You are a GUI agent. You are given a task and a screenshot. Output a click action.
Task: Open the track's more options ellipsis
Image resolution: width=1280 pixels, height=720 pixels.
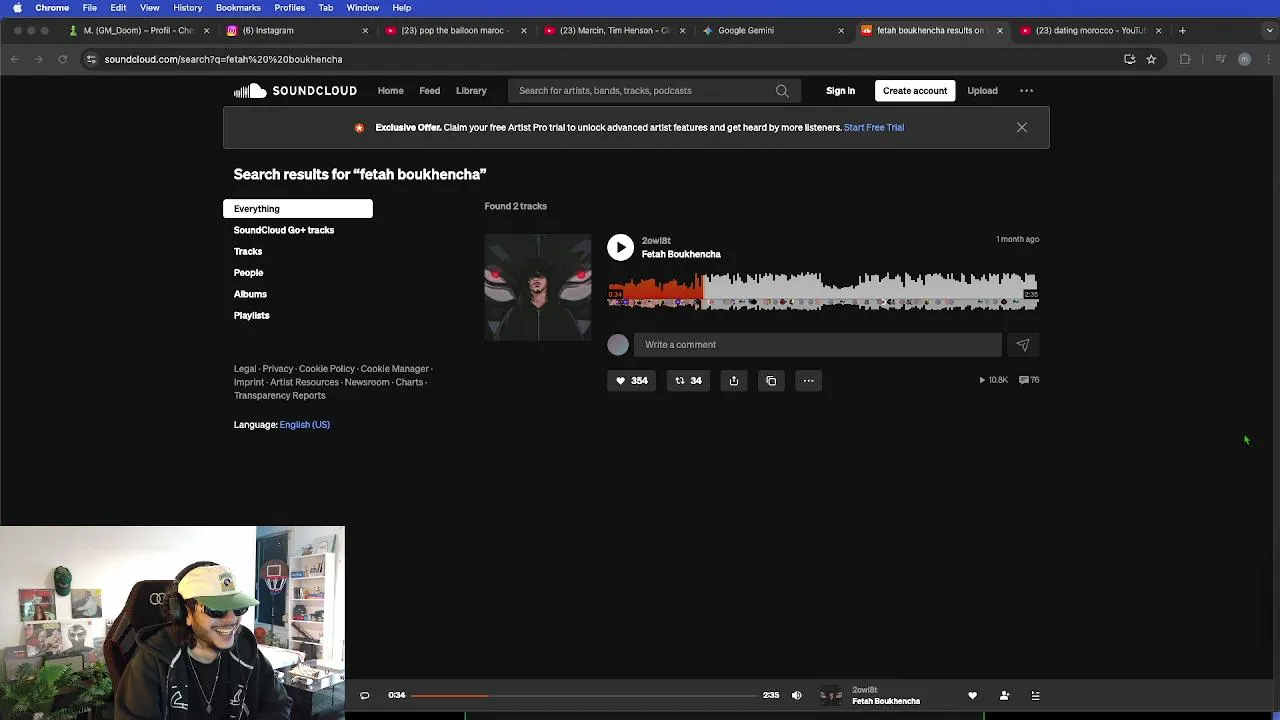(808, 380)
